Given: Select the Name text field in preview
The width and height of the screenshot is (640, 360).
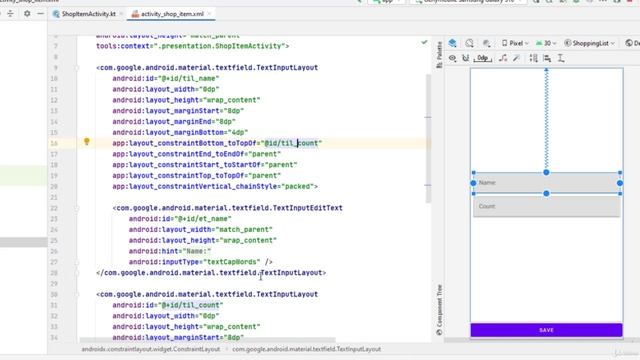Looking at the screenshot, I should coord(546,183).
